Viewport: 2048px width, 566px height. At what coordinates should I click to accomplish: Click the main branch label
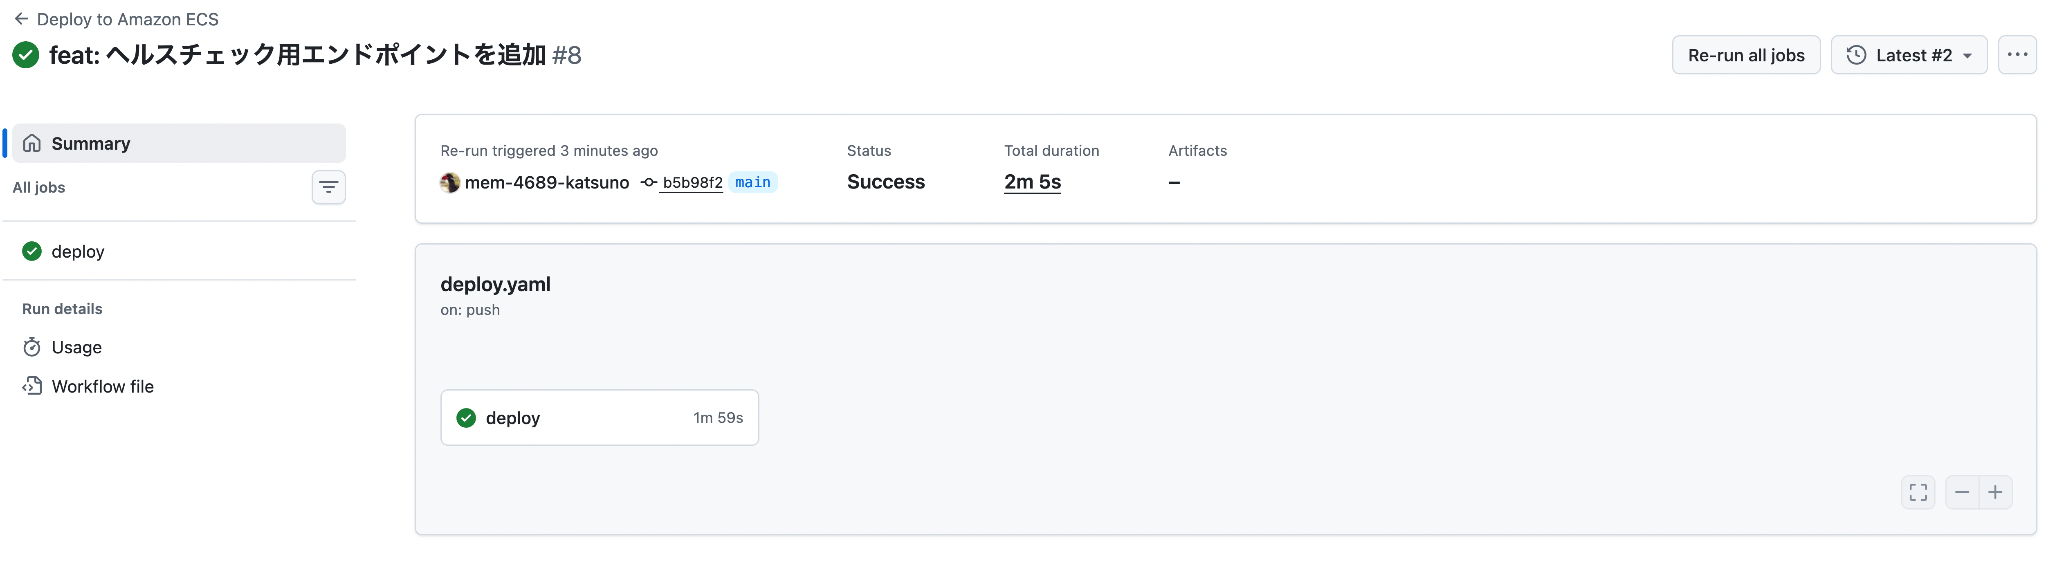tap(753, 182)
